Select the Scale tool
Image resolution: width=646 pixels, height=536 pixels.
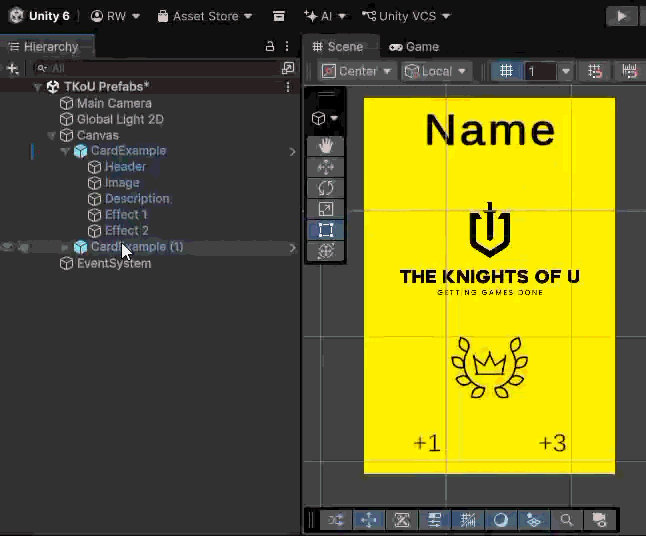pyautogui.click(x=325, y=209)
